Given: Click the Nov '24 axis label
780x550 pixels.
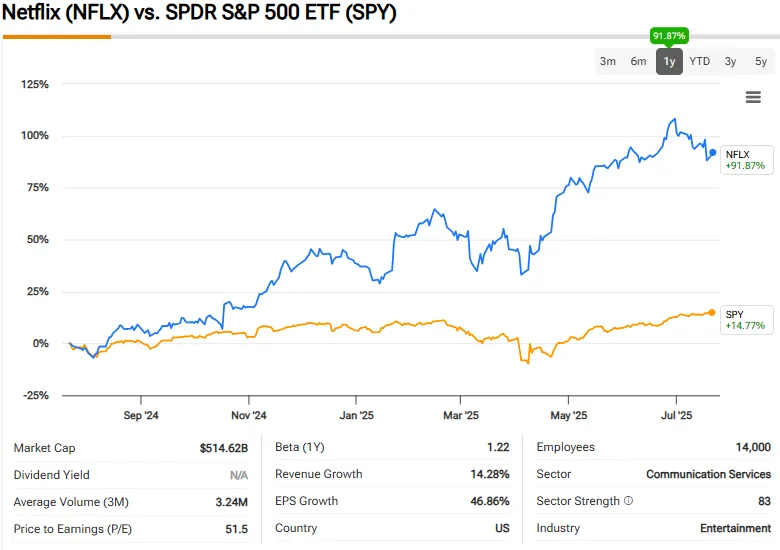Looking at the screenshot, I should [x=249, y=415].
